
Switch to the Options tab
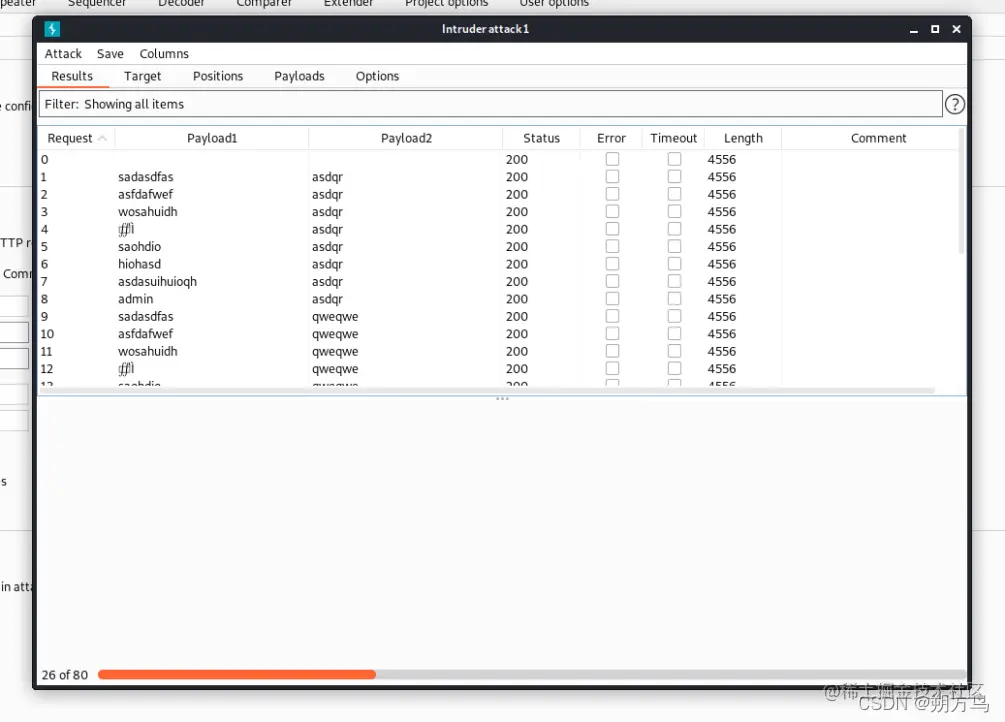(x=378, y=76)
